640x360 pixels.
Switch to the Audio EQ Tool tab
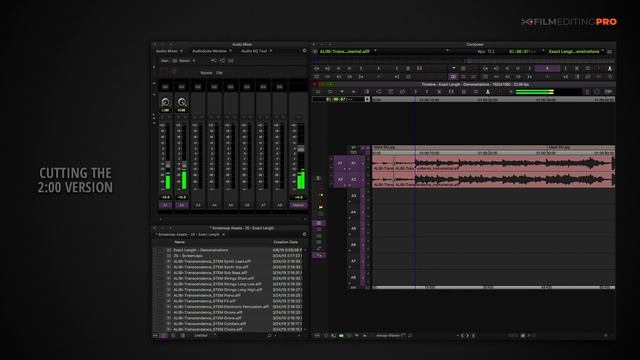253,51
